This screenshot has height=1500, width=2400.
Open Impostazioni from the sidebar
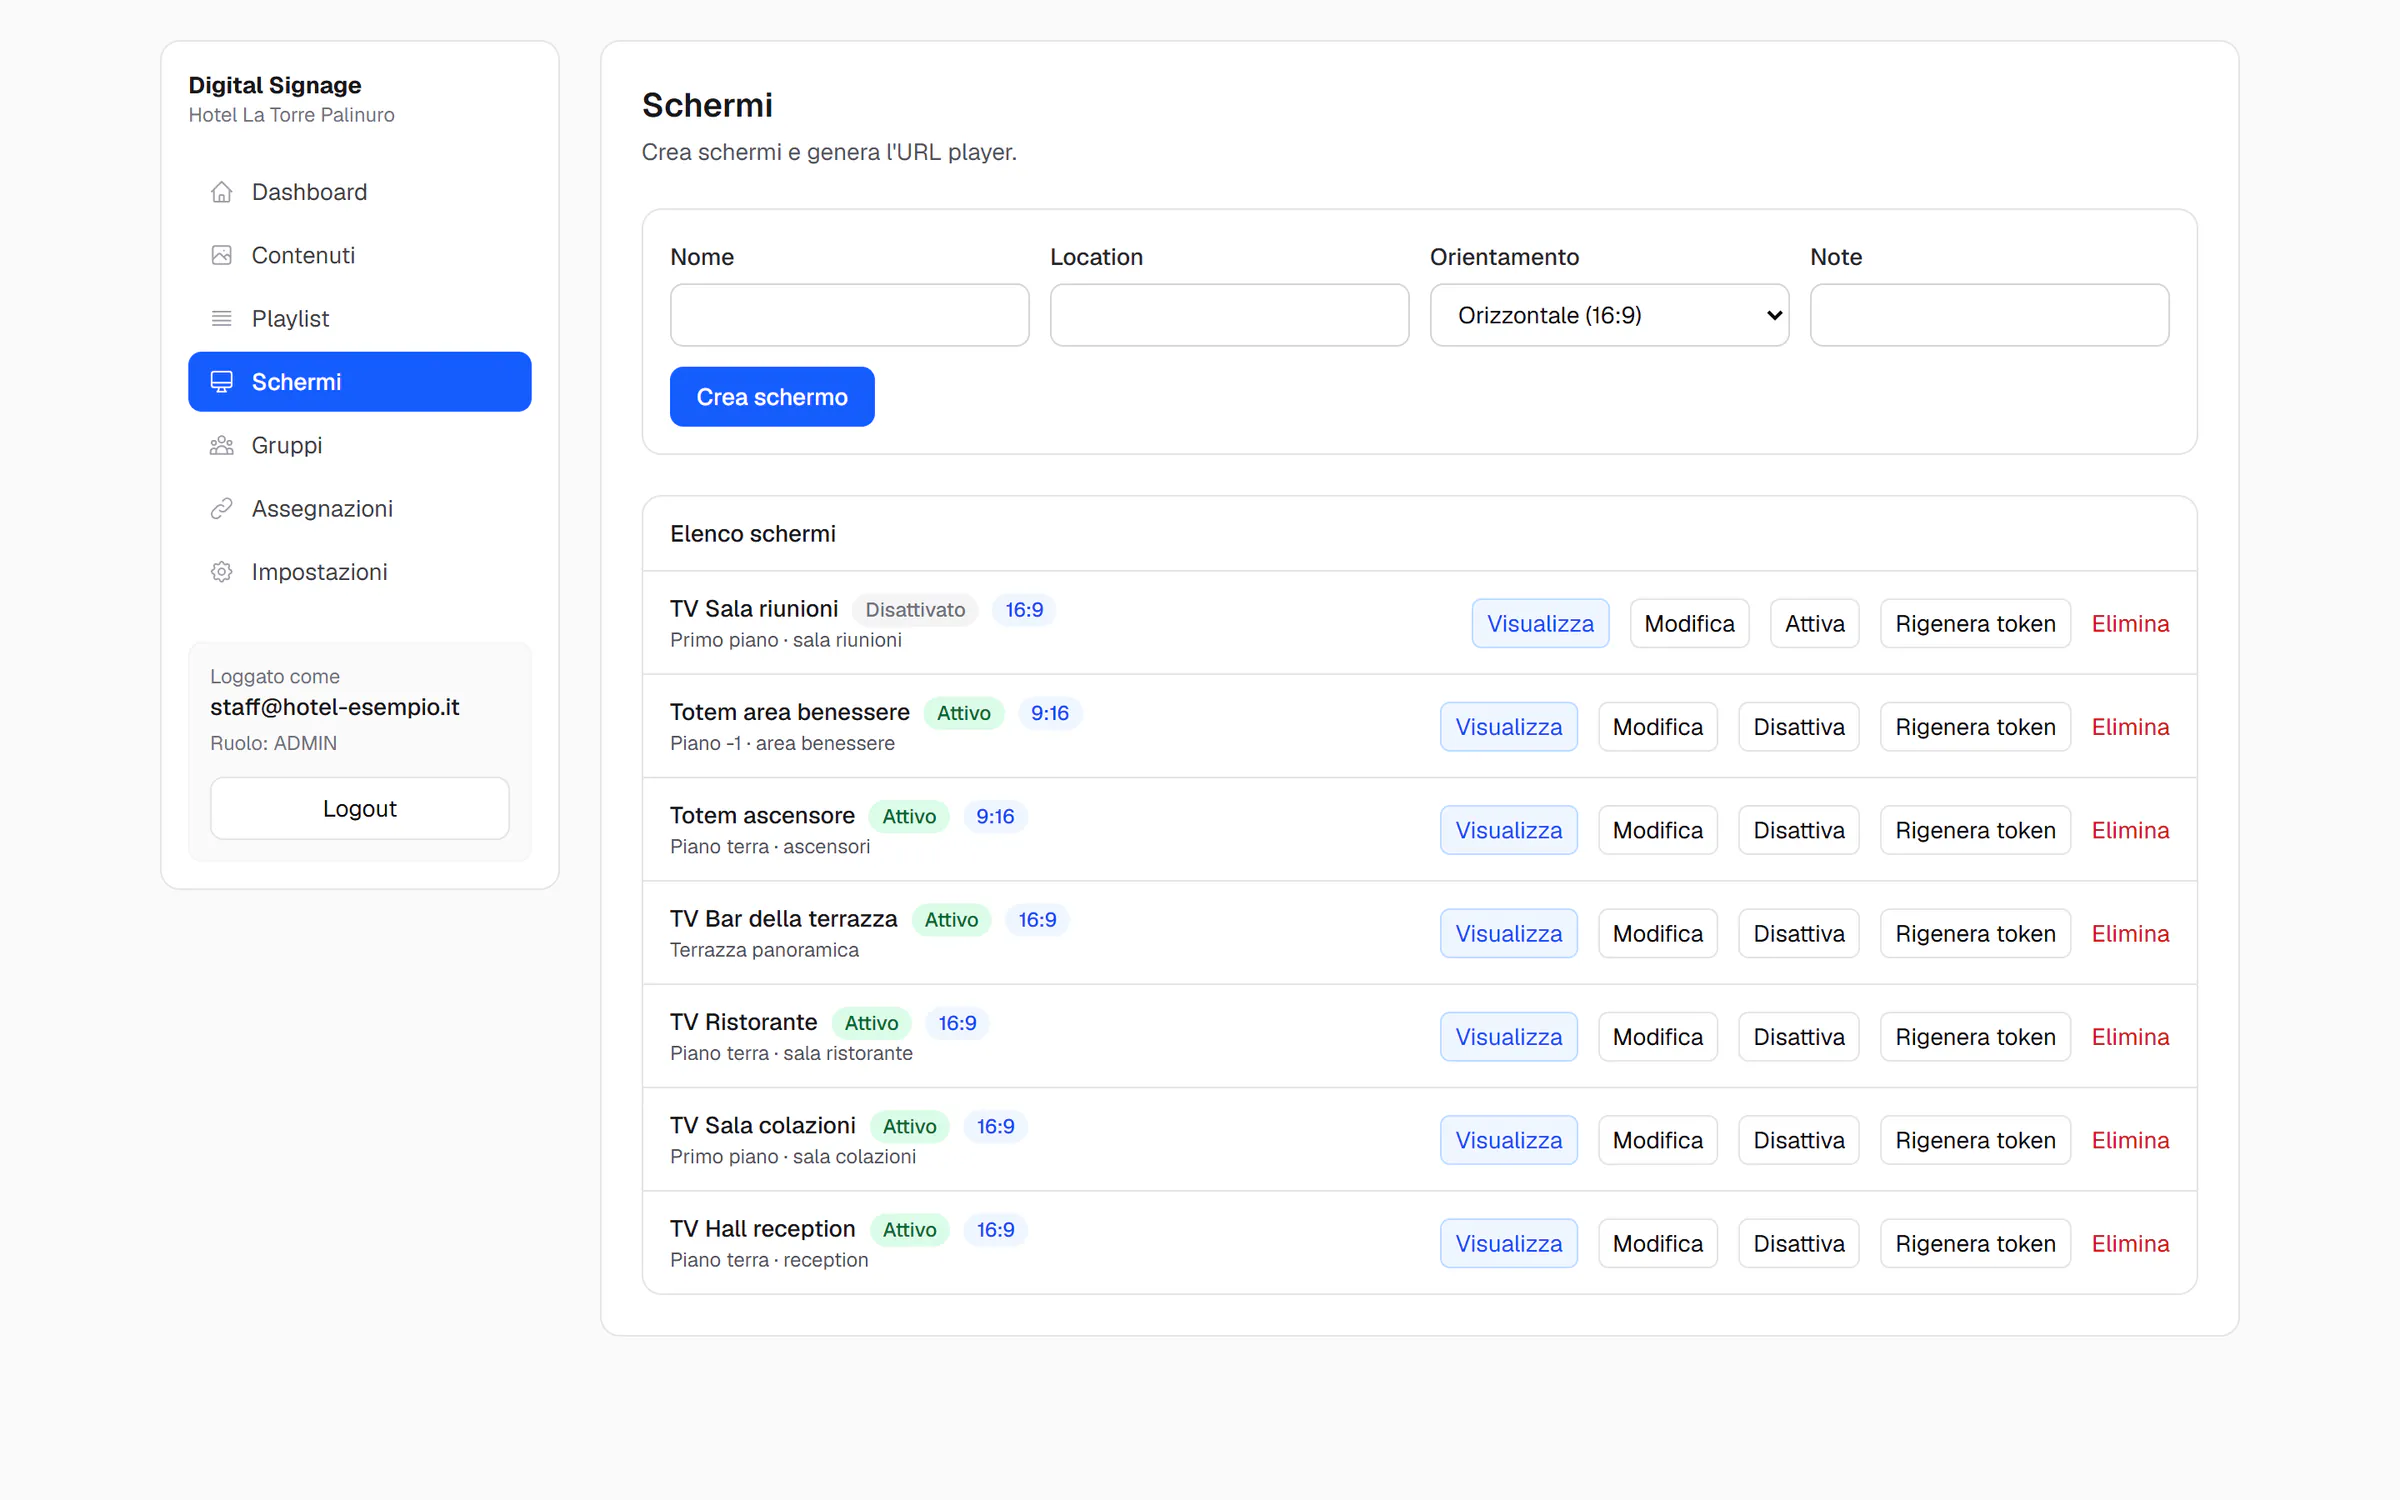[x=360, y=572]
